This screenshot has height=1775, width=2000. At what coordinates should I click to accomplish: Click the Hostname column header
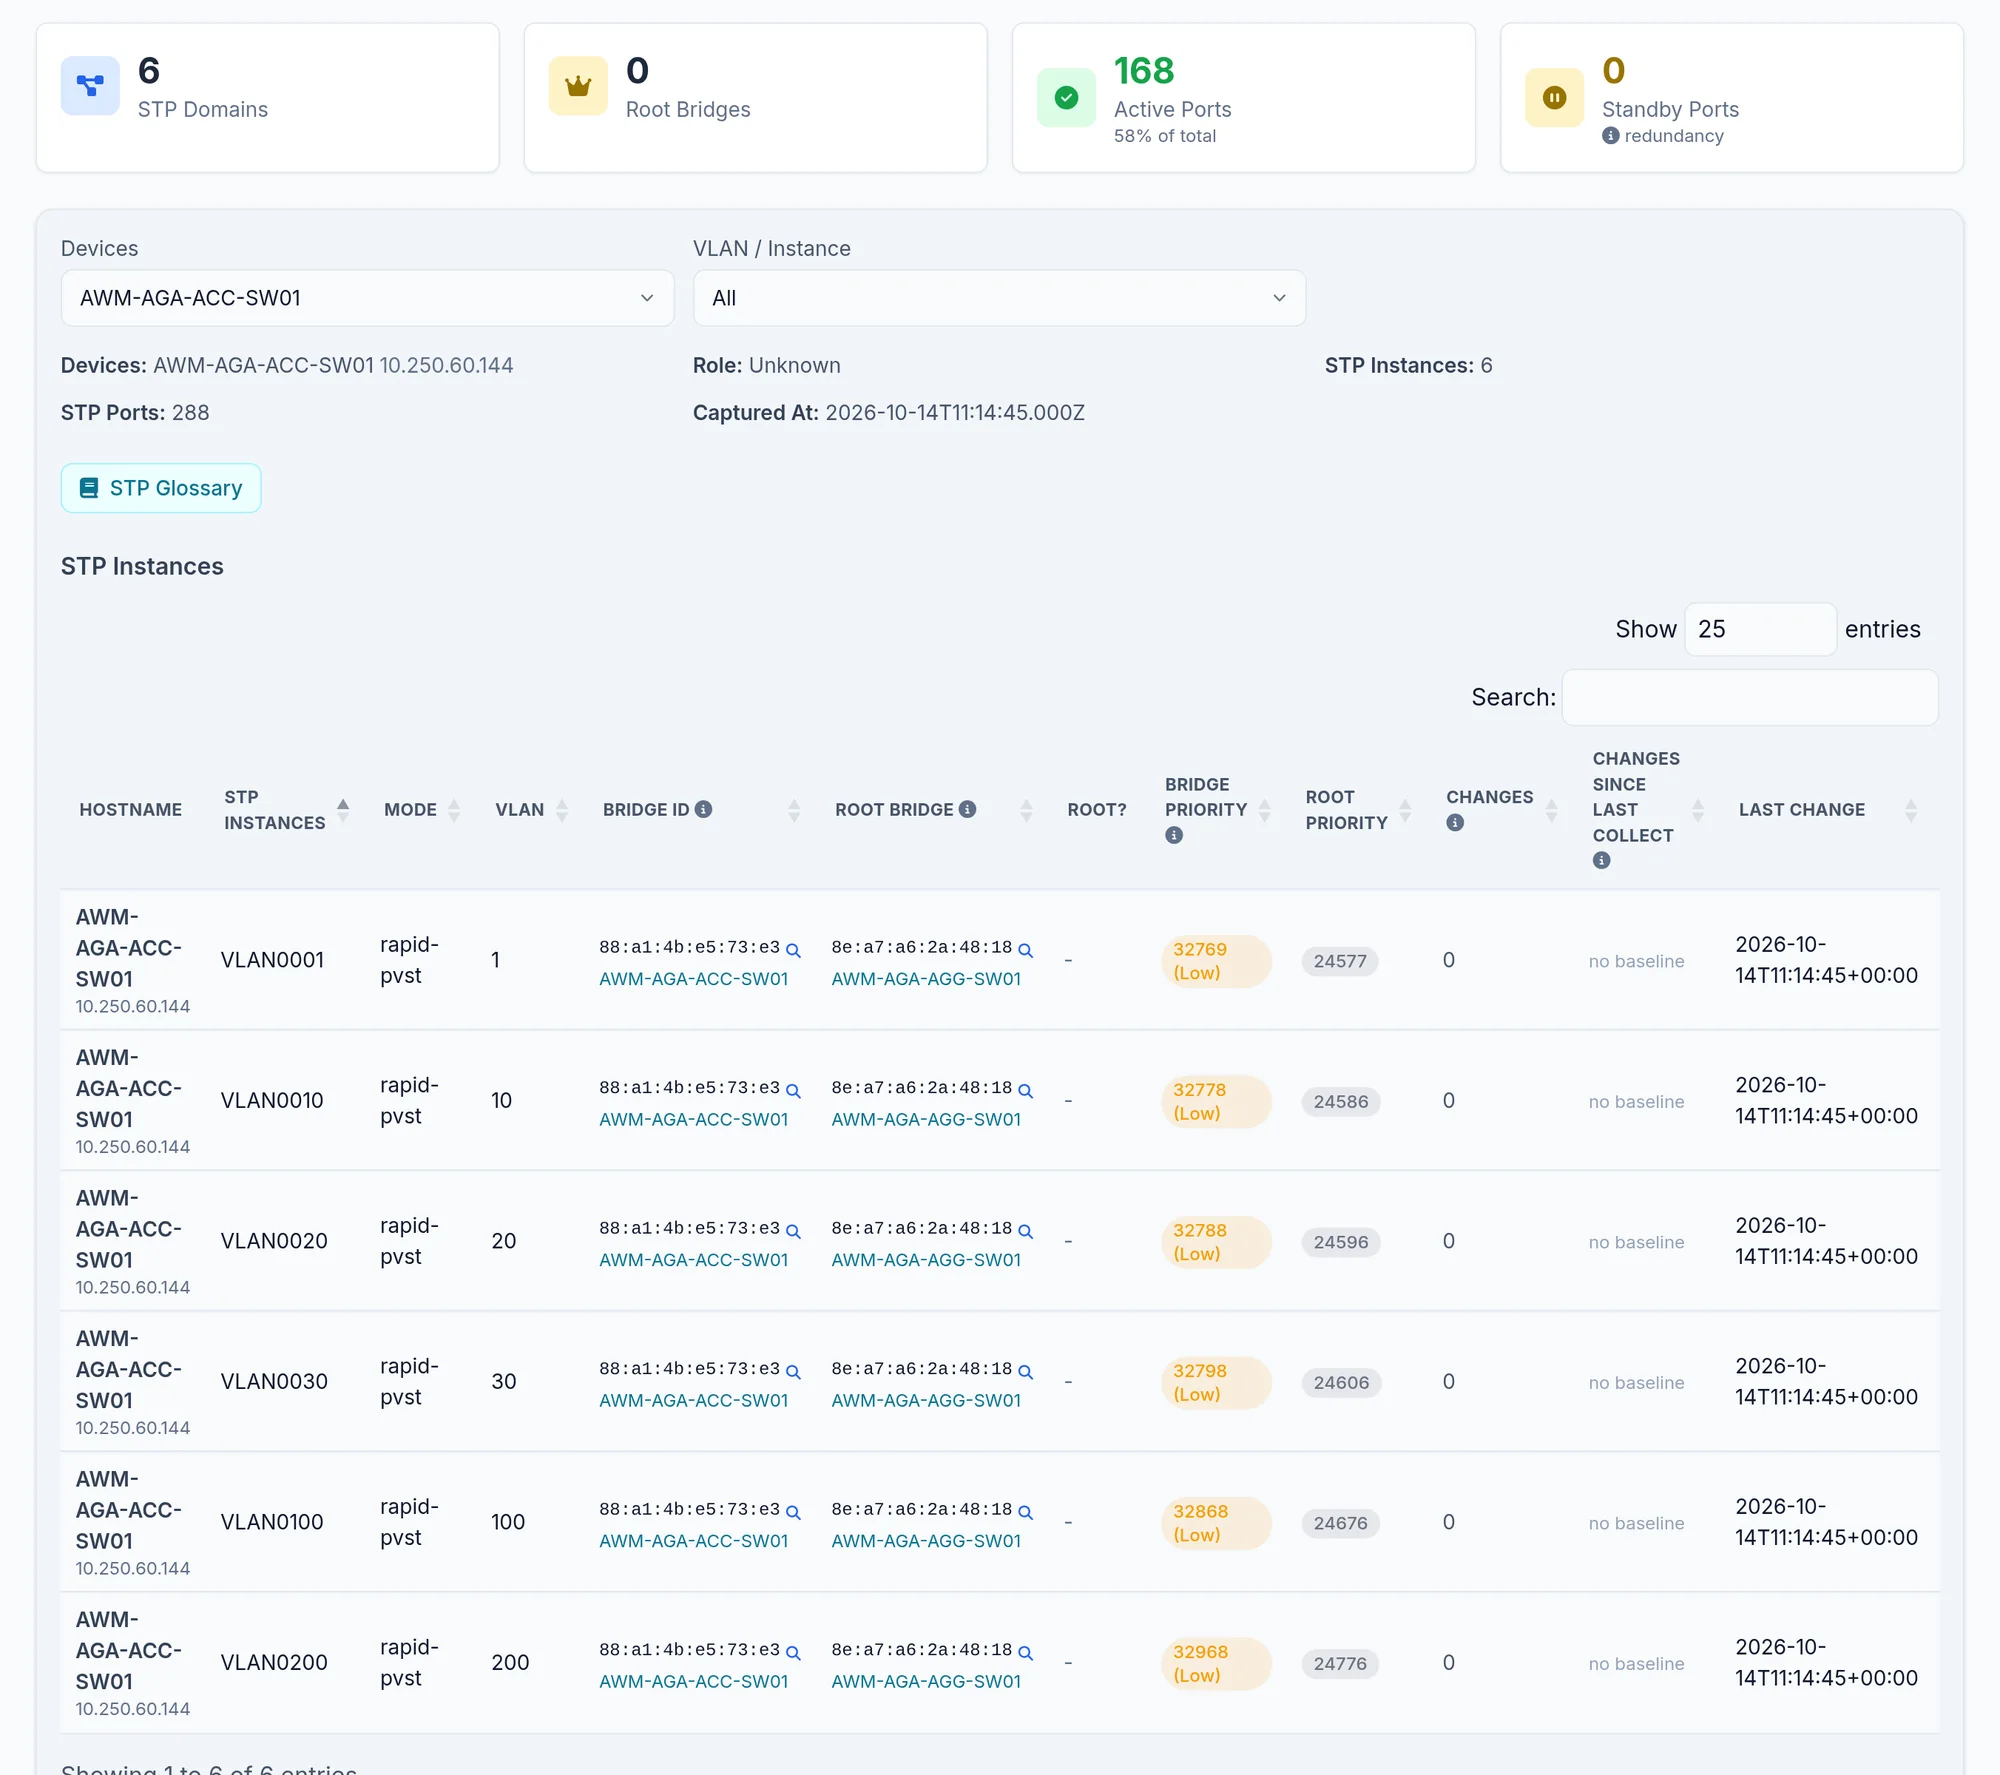(x=131, y=810)
